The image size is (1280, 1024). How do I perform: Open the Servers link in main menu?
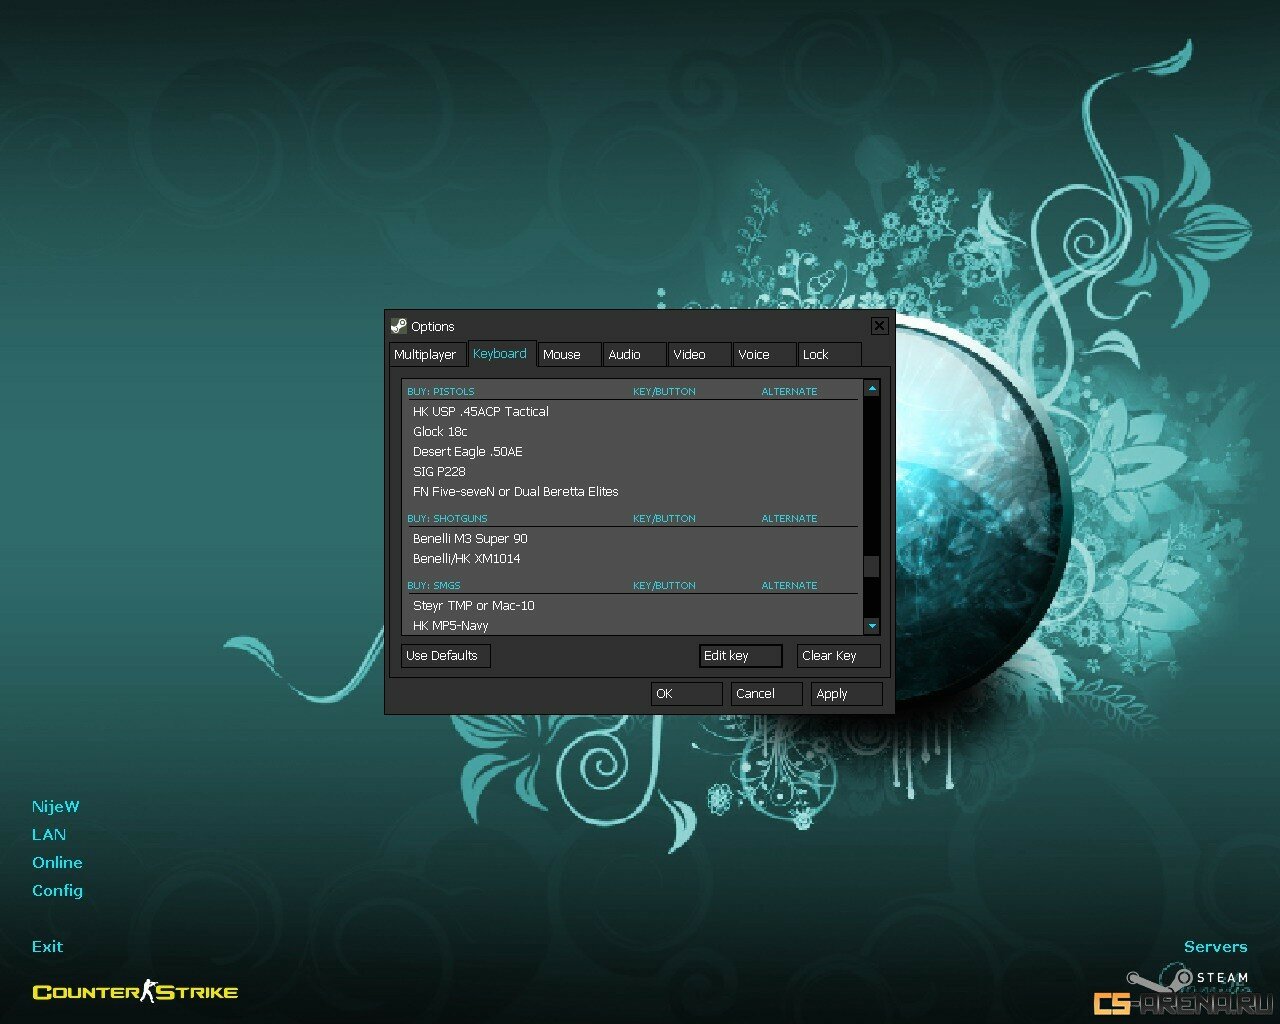[1215, 947]
